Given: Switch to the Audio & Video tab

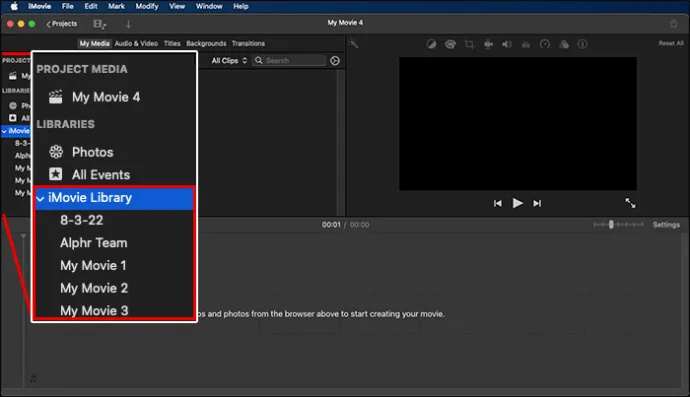Looking at the screenshot, I should [x=136, y=43].
